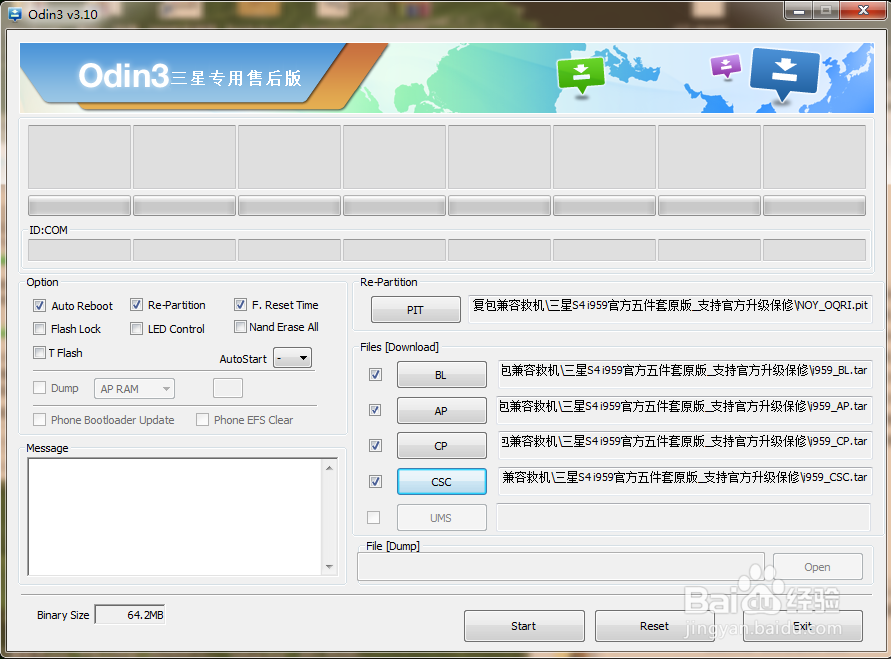Close the Odin3 window

tap(863, 11)
